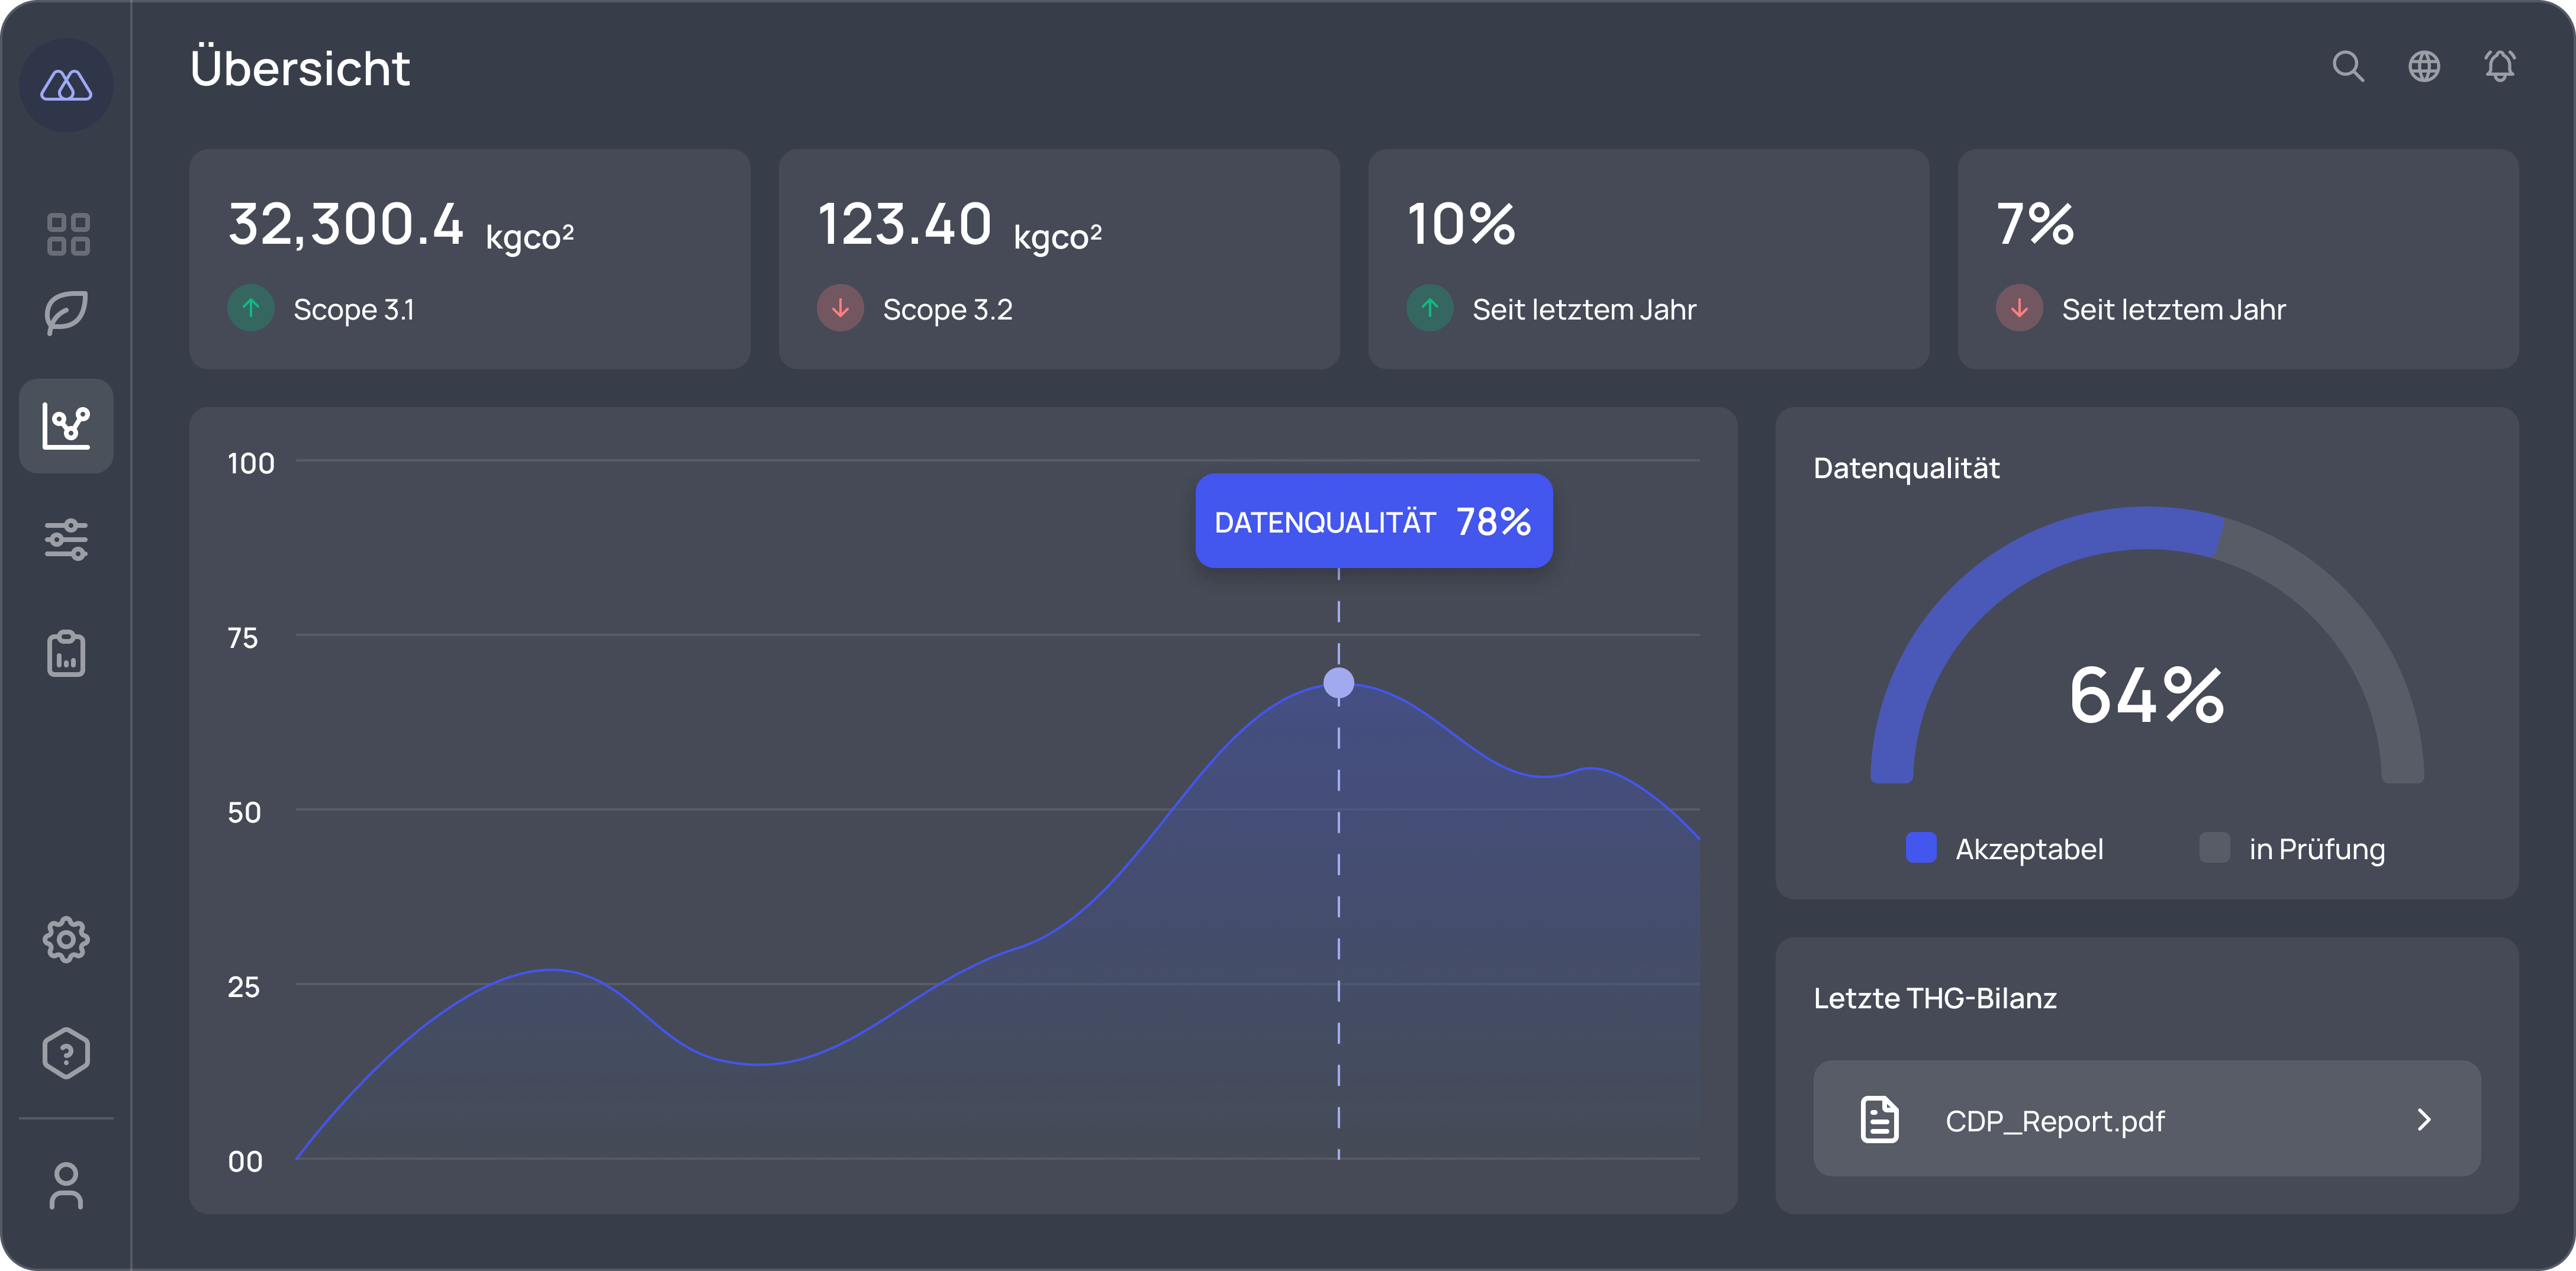Click the document icon next to CDP_Report.pdf
Image resolution: width=2576 pixels, height=1271 pixels.
tap(1879, 1119)
